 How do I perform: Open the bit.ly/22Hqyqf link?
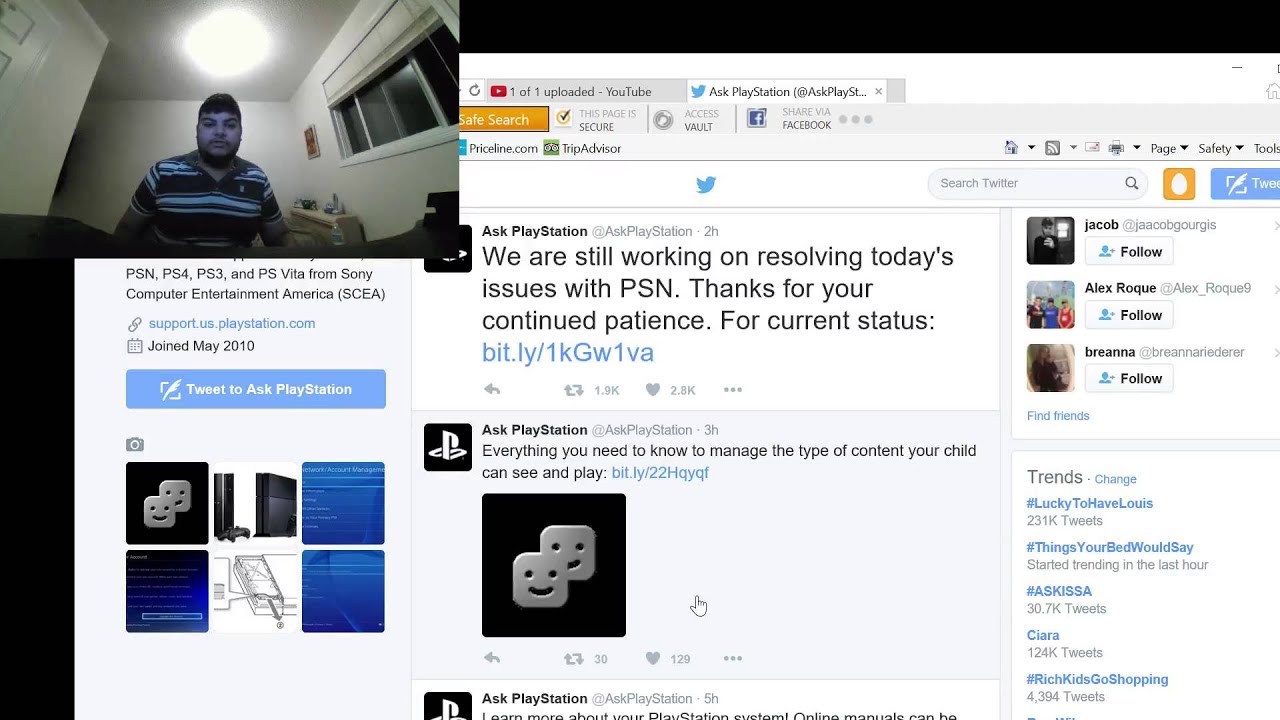(660, 473)
